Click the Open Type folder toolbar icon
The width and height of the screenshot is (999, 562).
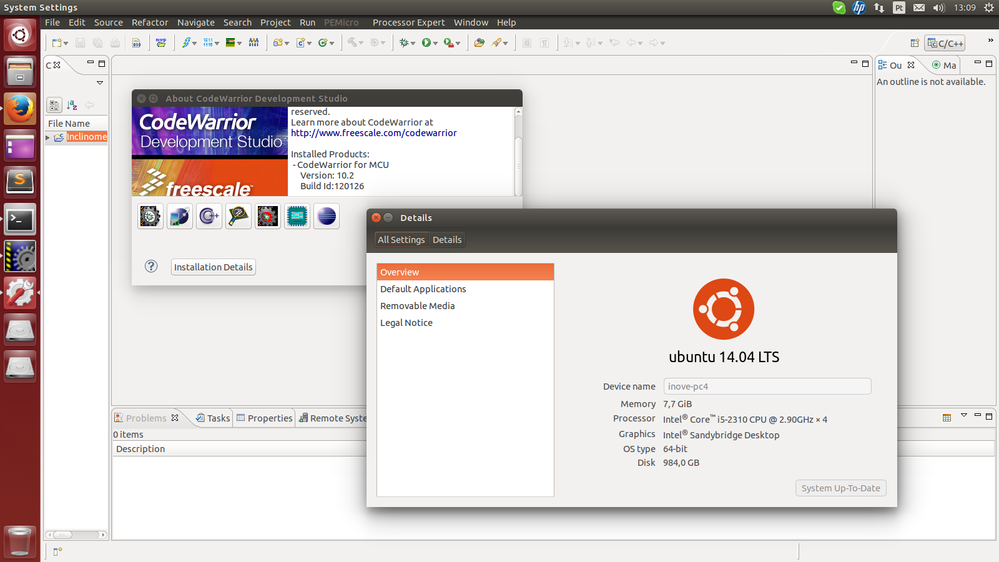coord(479,43)
